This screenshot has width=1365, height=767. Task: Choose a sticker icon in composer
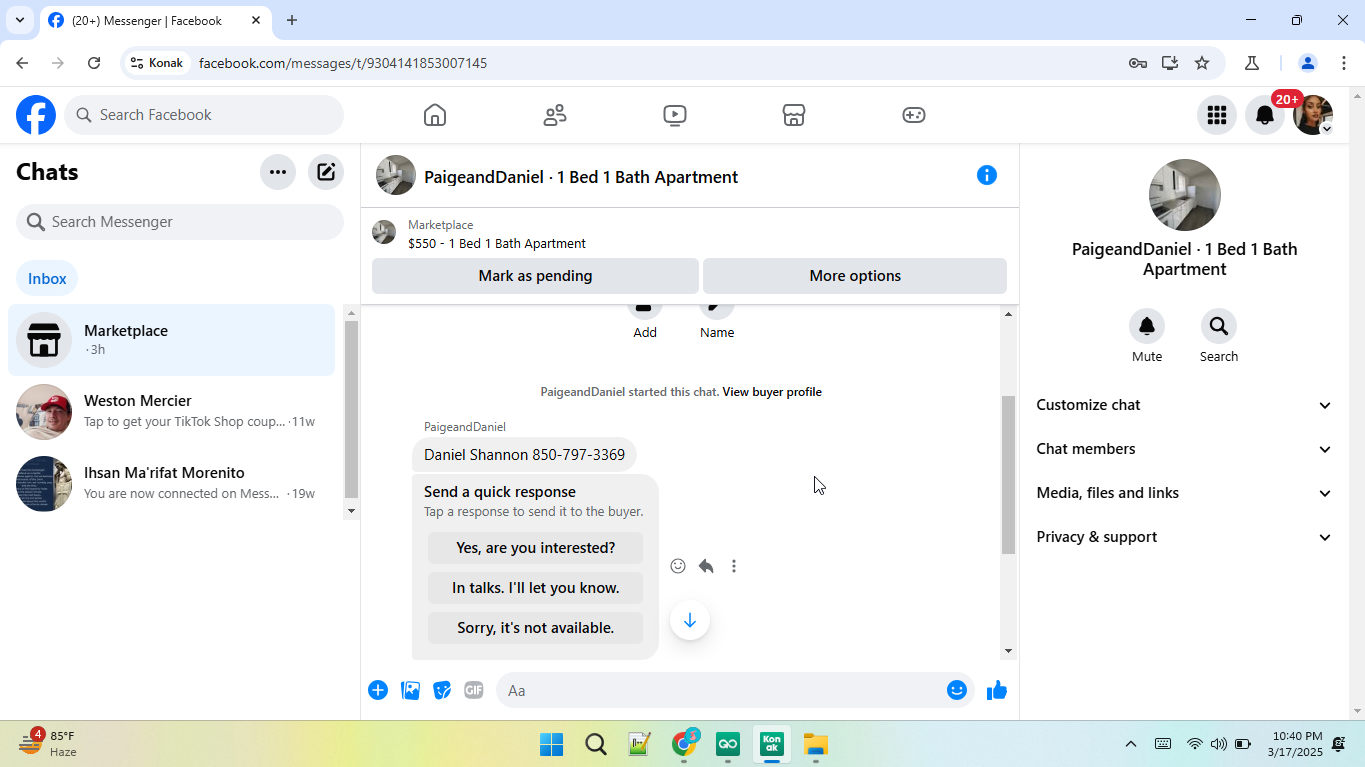pos(442,690)
